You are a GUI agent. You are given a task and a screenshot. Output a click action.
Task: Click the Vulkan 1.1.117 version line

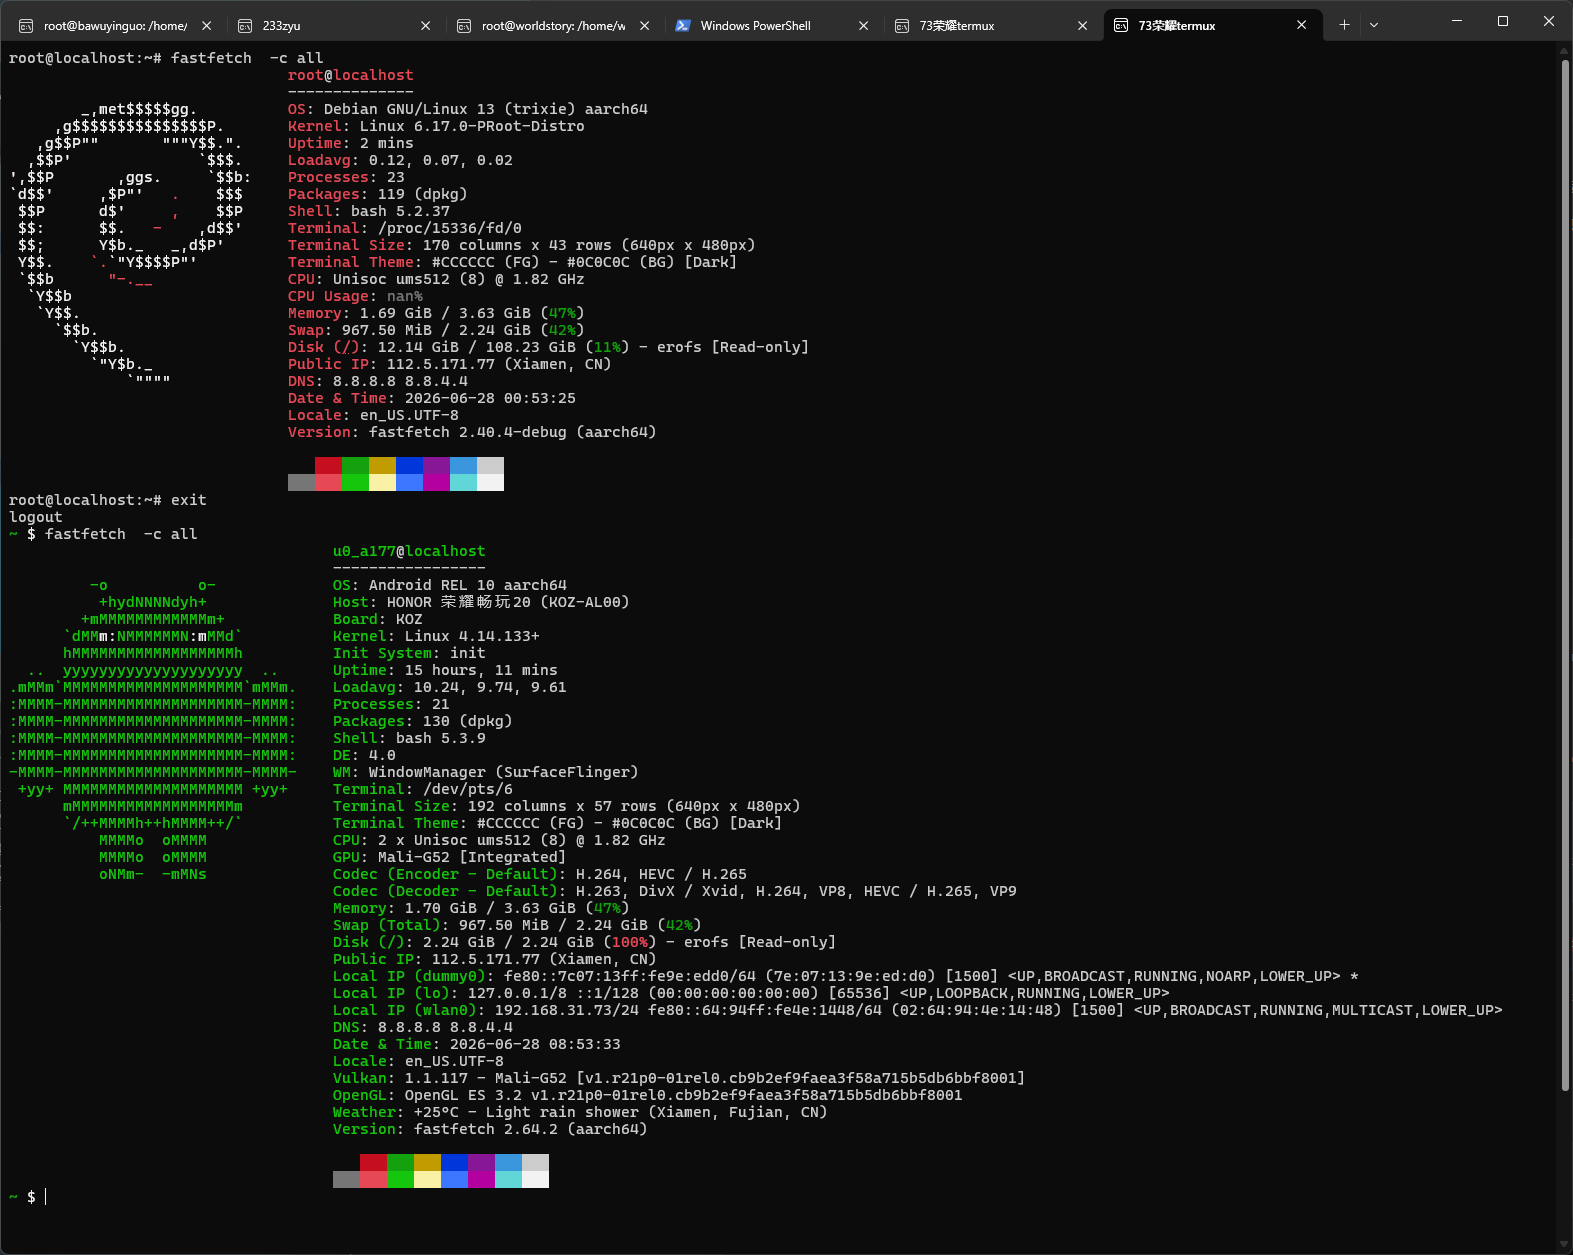coord(679,1078)
